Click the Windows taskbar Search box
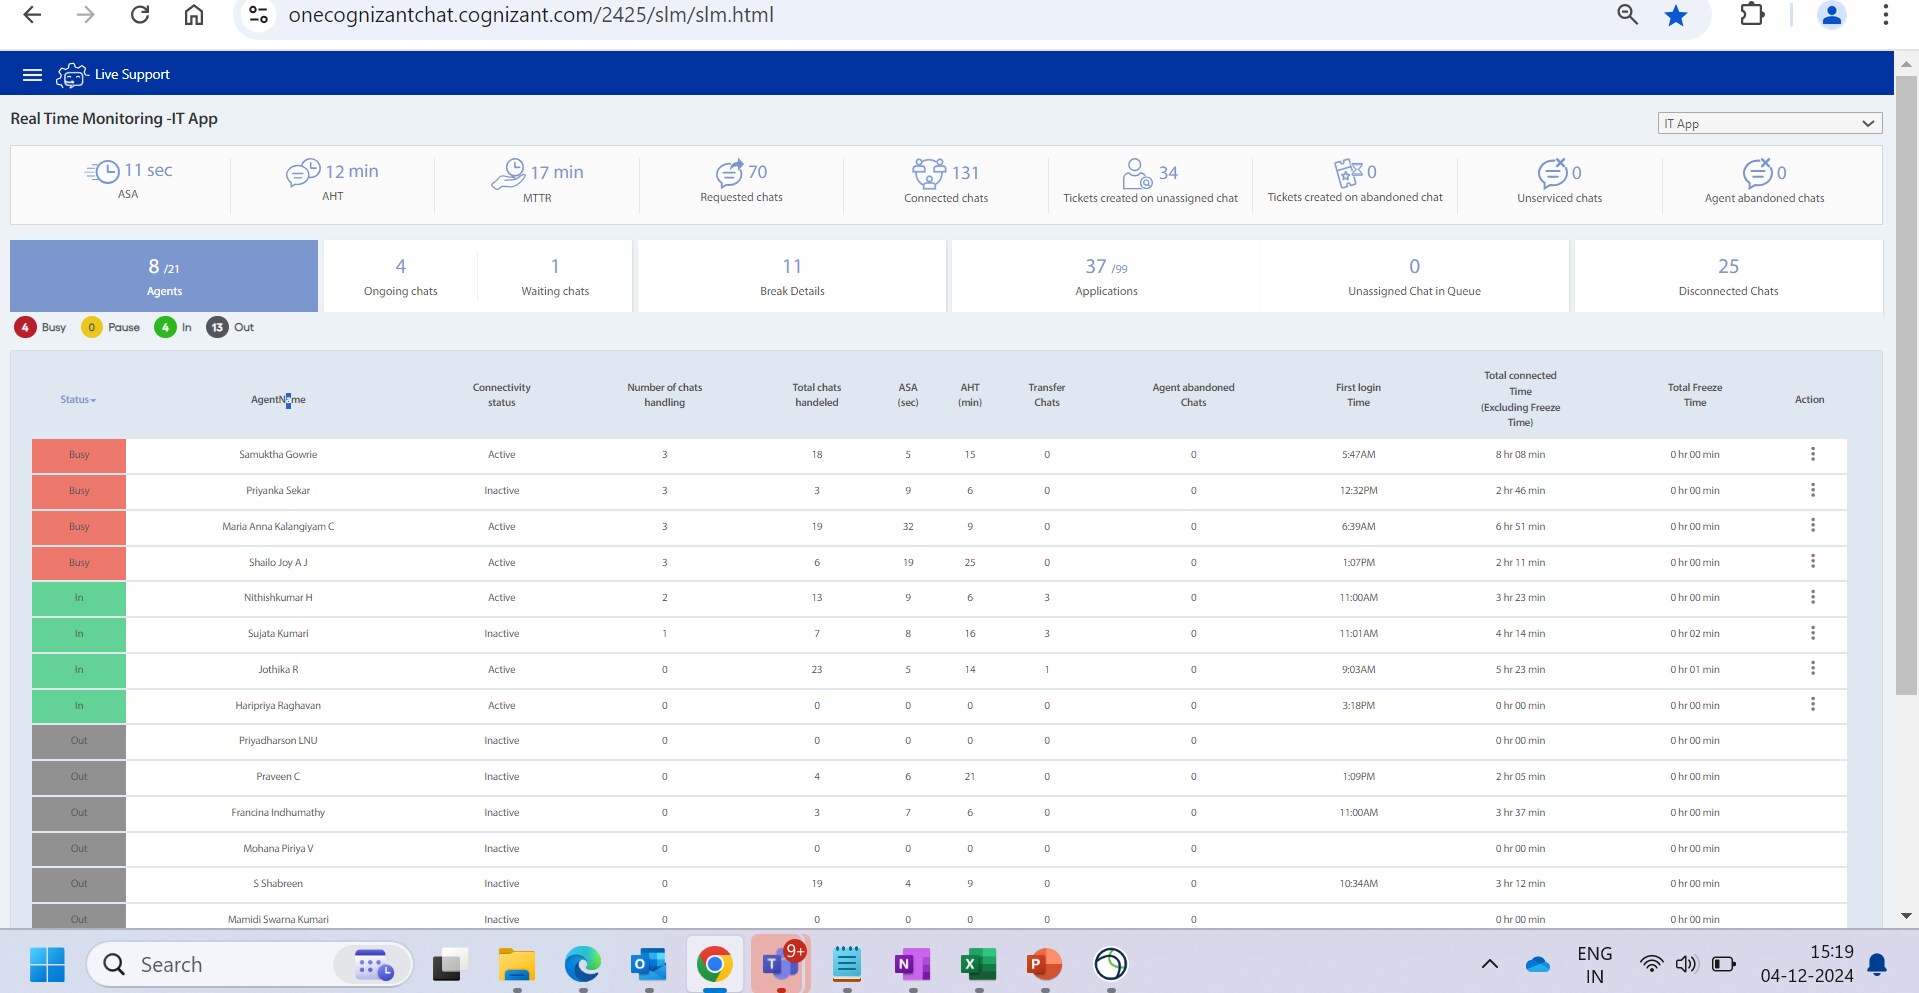Image resolution: width=1919 pixels, height=993 pixels. (250, 964)
